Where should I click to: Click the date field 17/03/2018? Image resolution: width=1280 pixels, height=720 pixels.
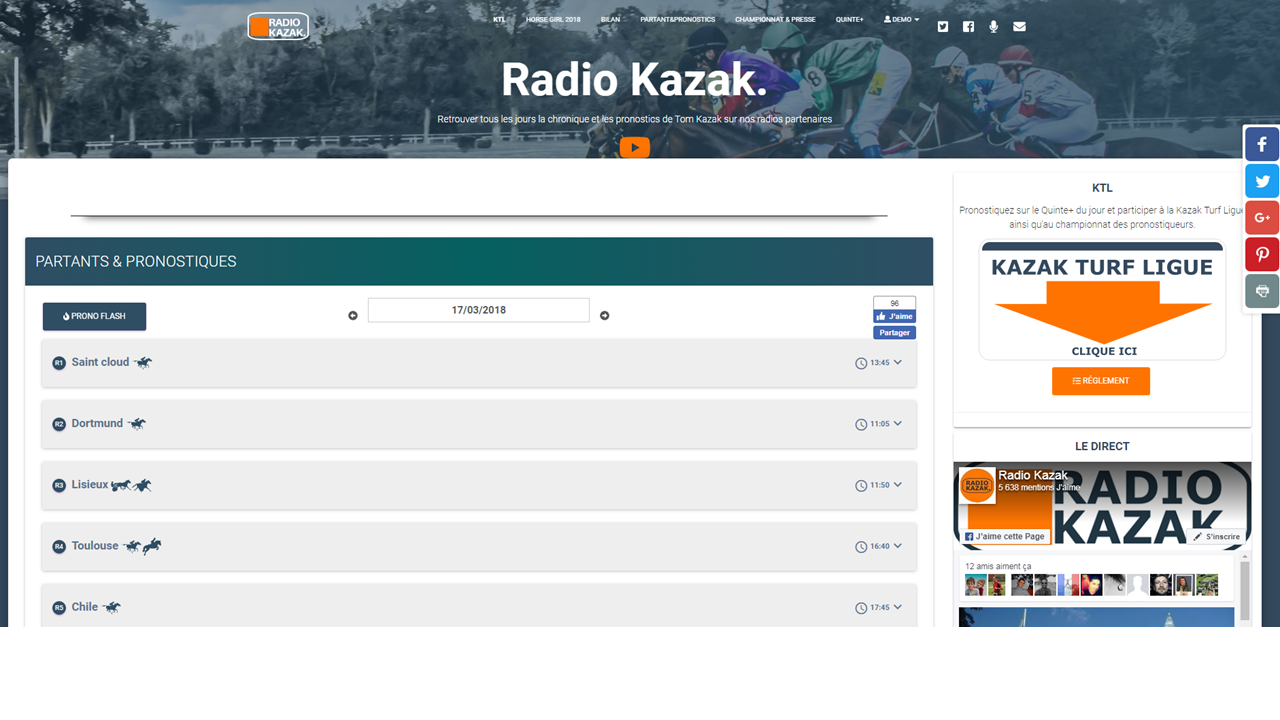(479, 310)
